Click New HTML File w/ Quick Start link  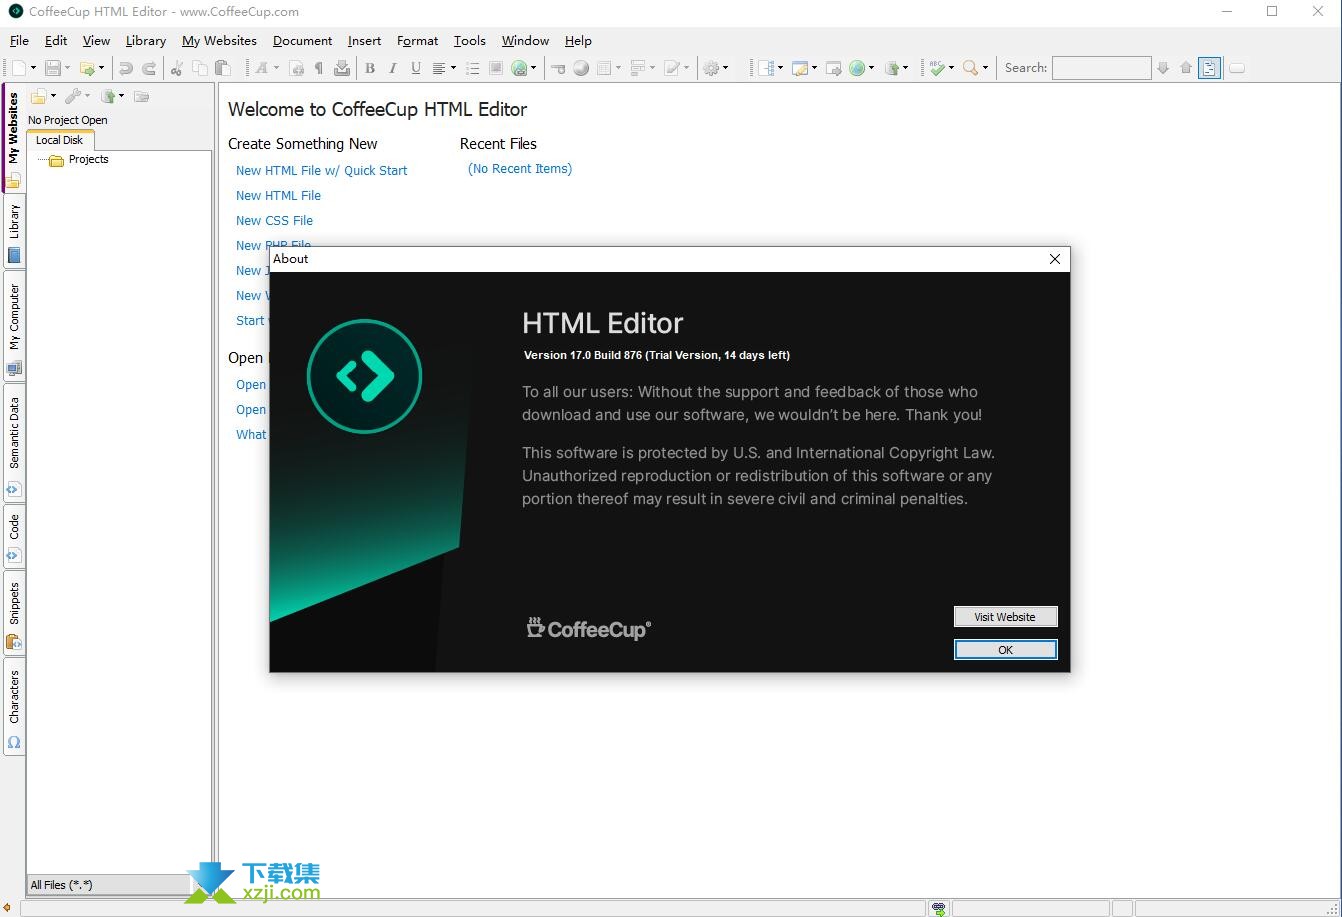tap(321, 171)
